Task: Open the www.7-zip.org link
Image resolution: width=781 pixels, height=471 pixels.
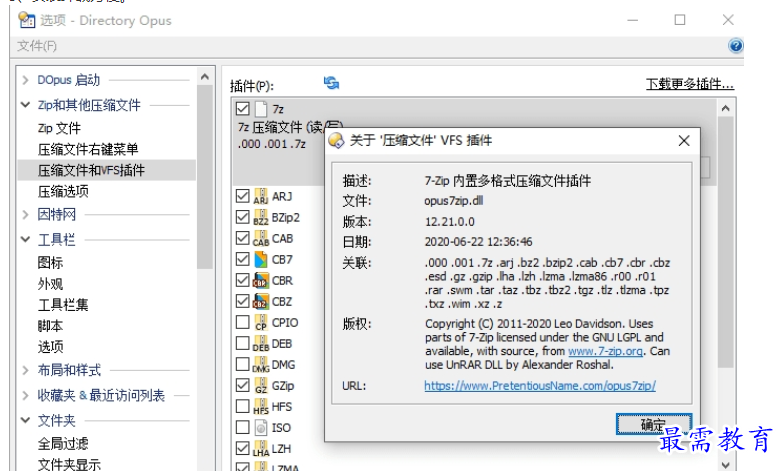Action: (x=605, y=351)
